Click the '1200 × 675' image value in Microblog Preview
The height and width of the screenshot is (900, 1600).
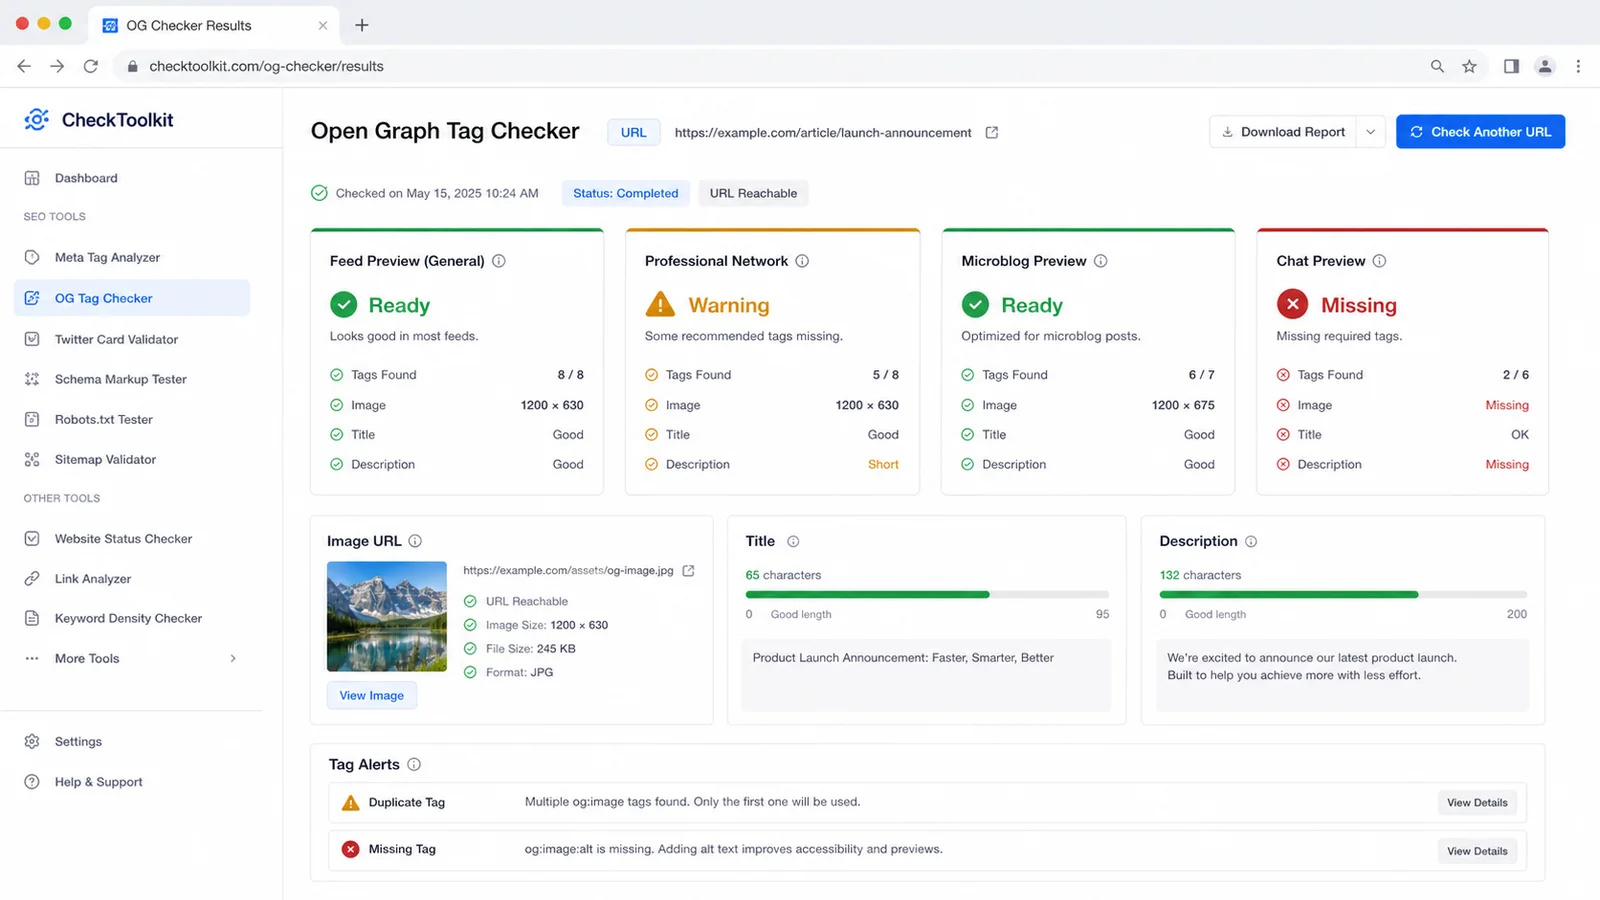point(1183,405)
